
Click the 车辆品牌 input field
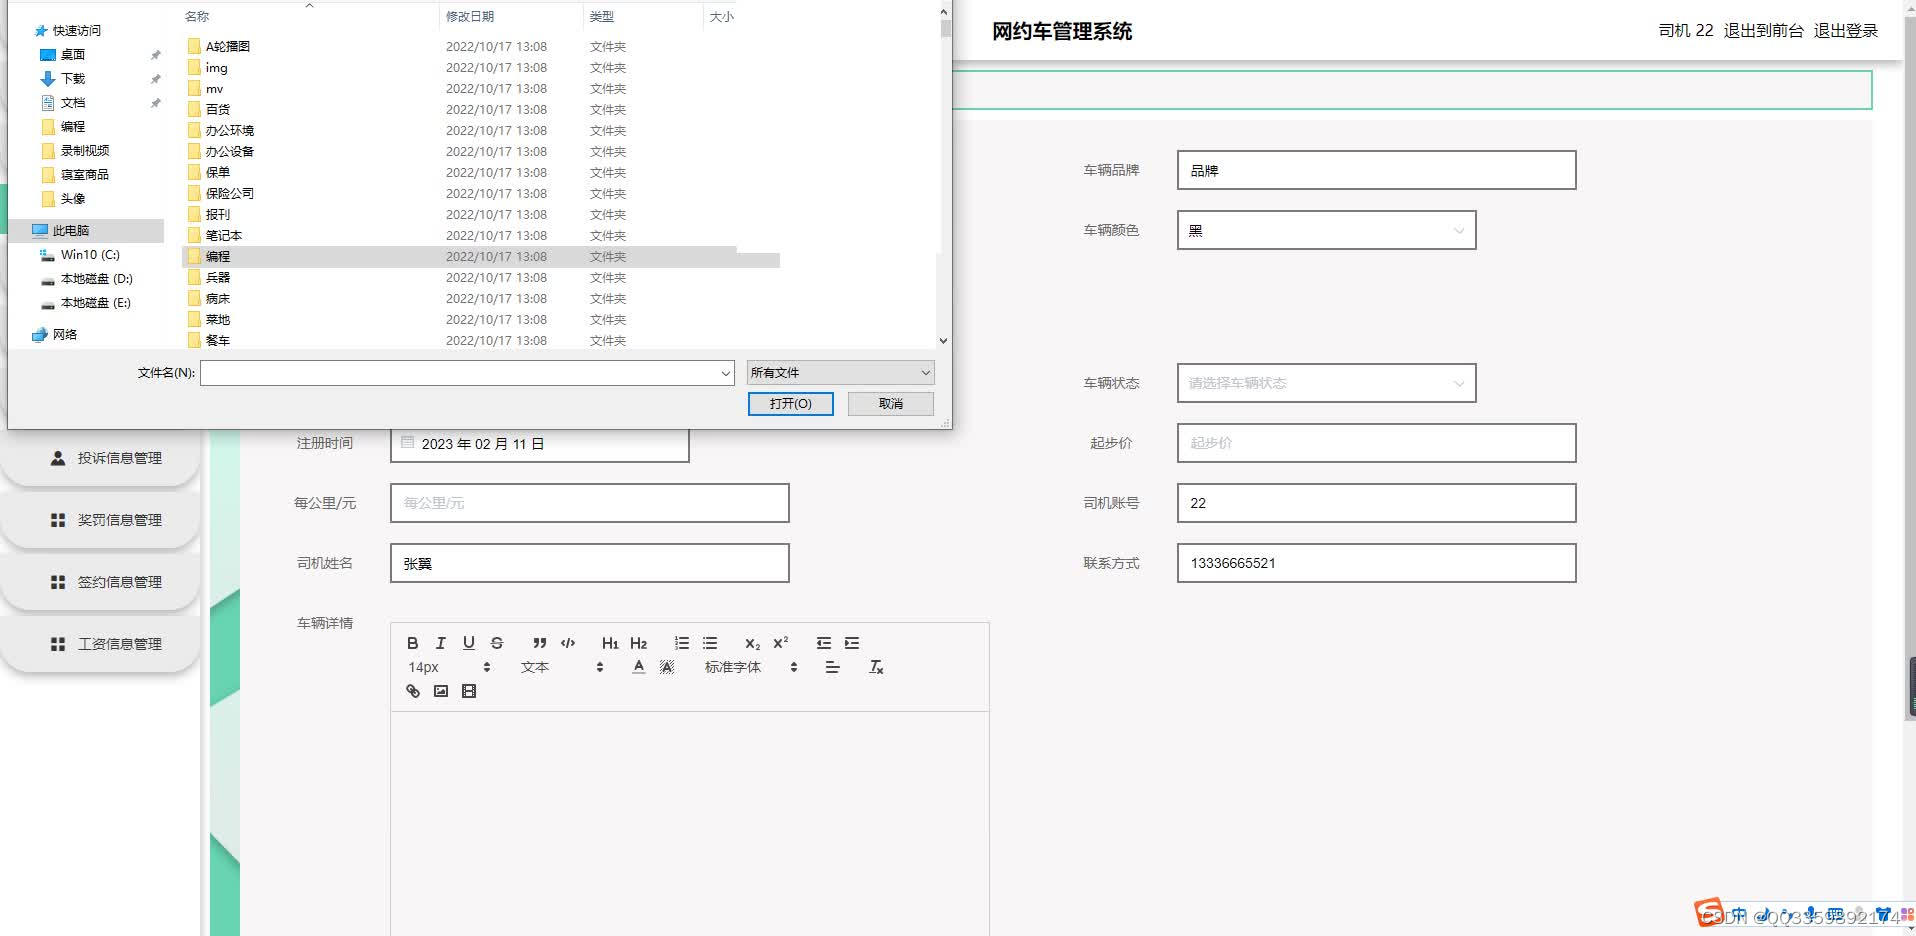1376,170
